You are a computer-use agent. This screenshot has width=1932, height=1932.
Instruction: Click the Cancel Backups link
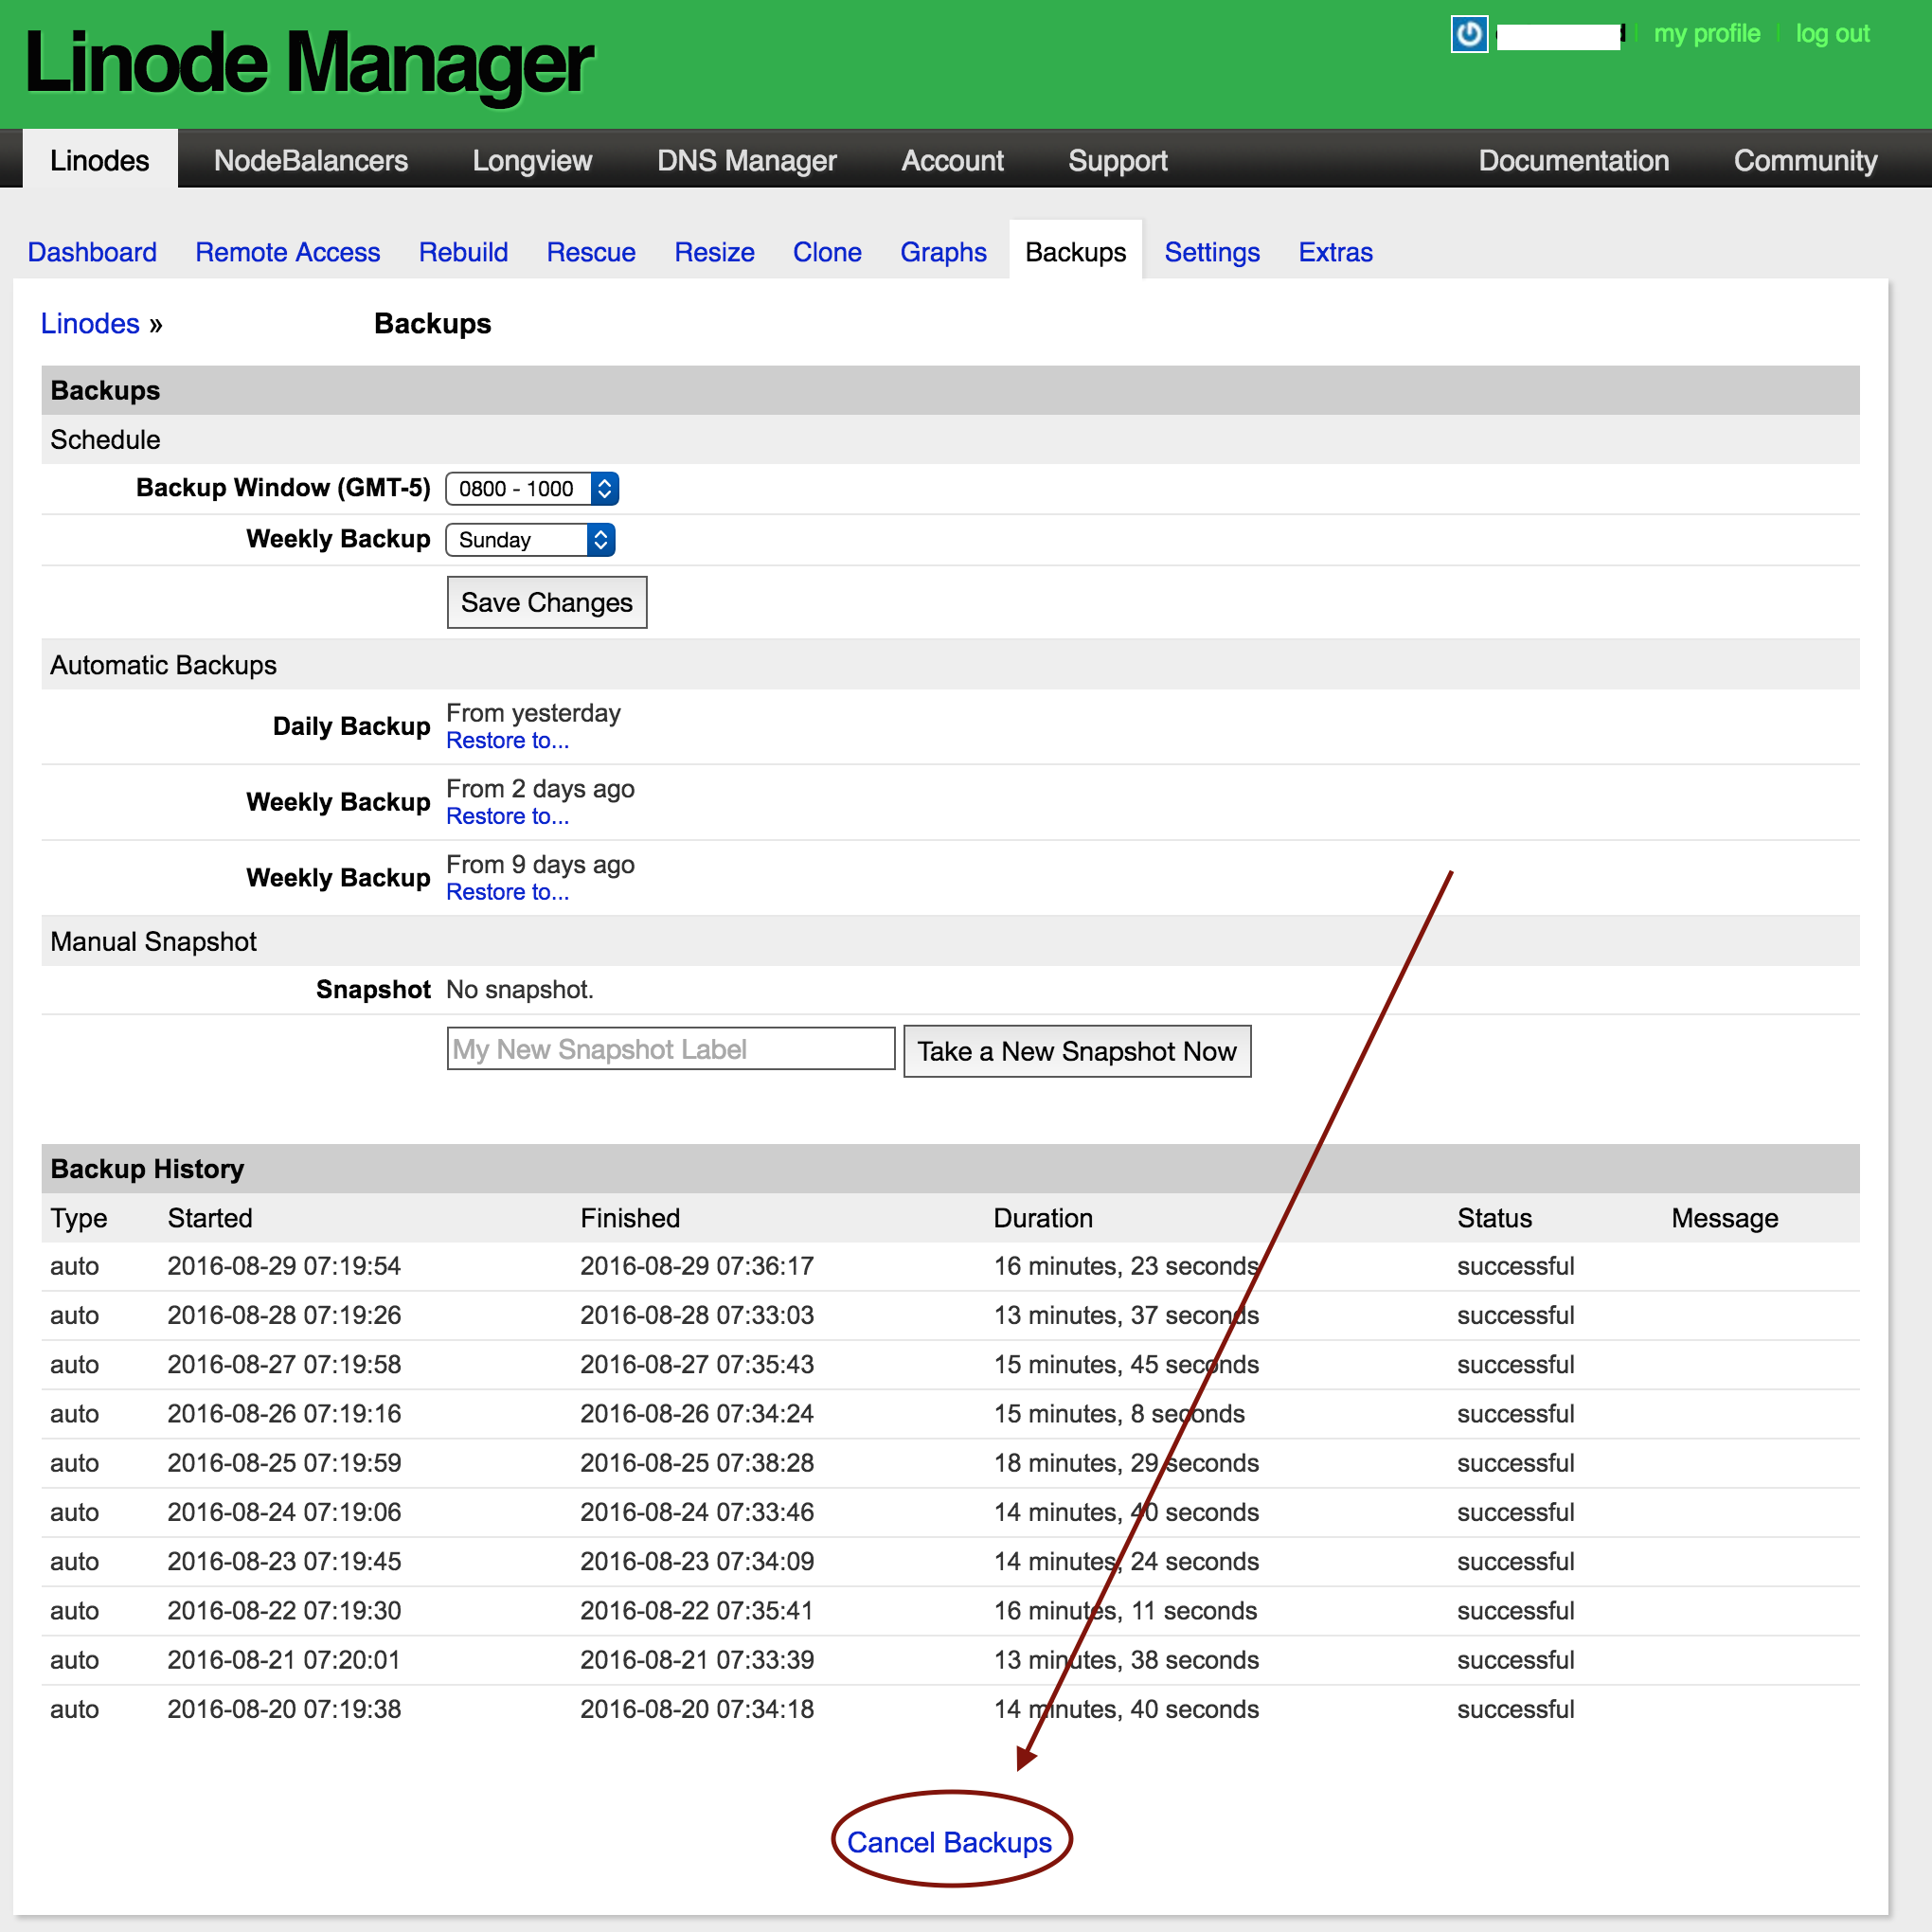[949, 1842]
